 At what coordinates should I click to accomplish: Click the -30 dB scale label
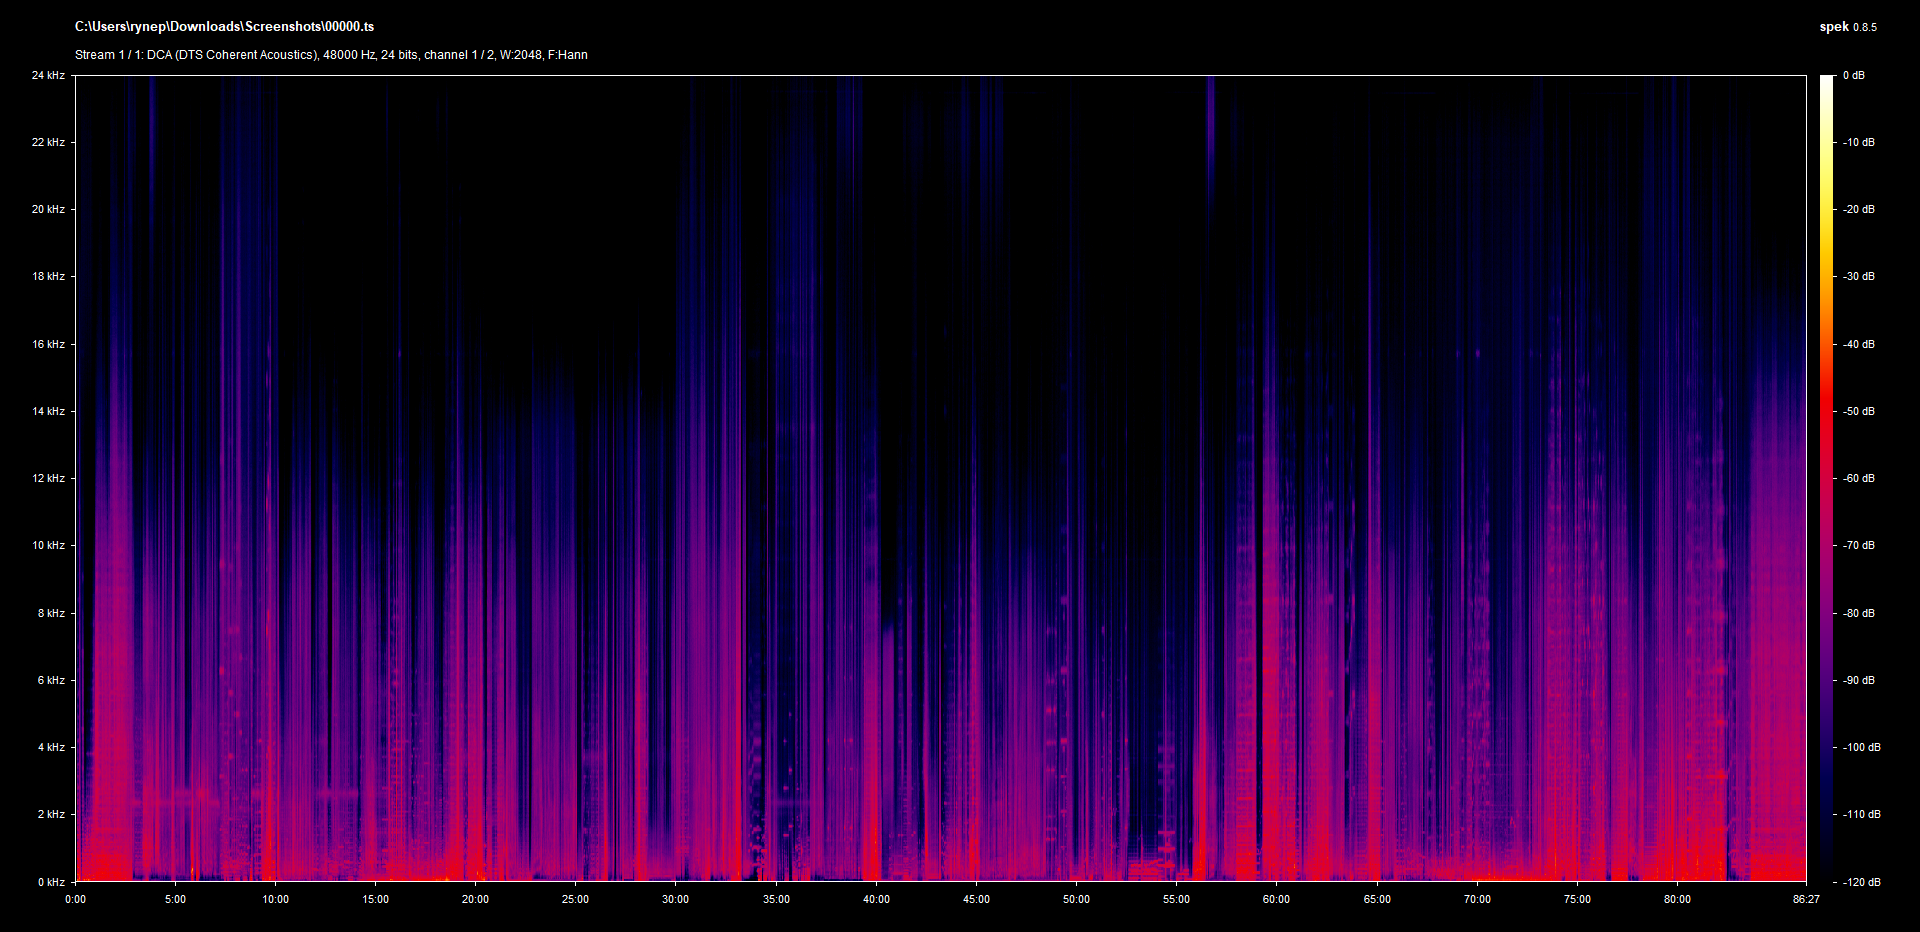coord(1858,277)
